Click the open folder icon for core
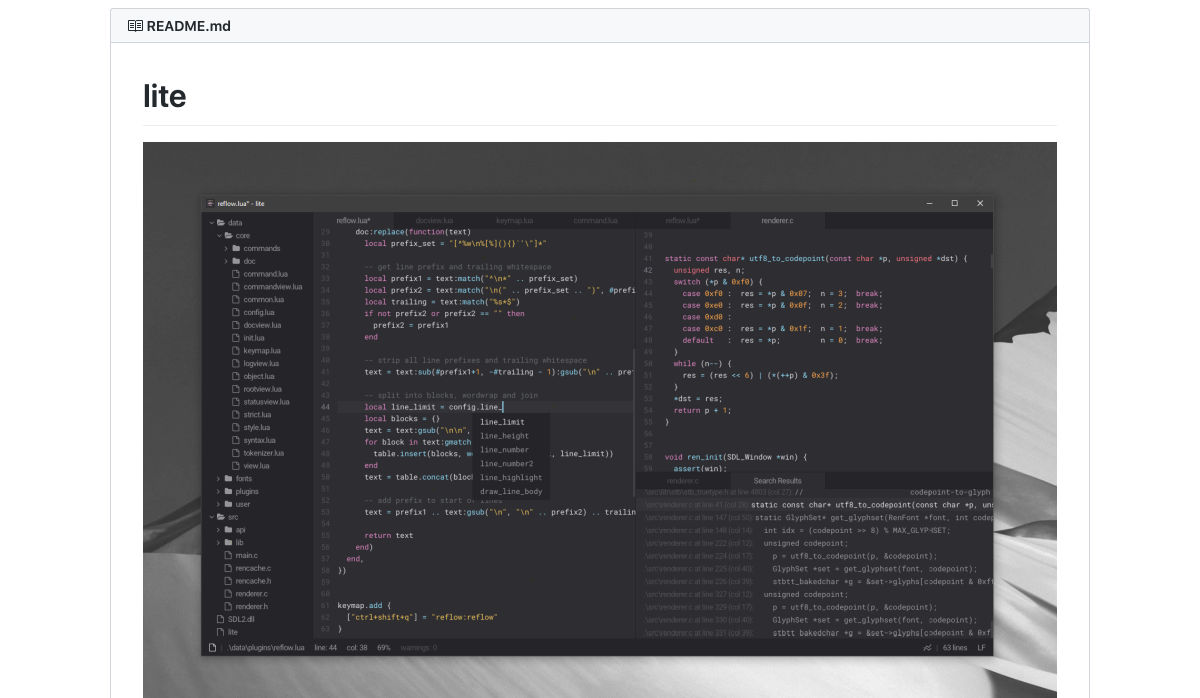This screenshot has width=1200, height=698. 229,235
